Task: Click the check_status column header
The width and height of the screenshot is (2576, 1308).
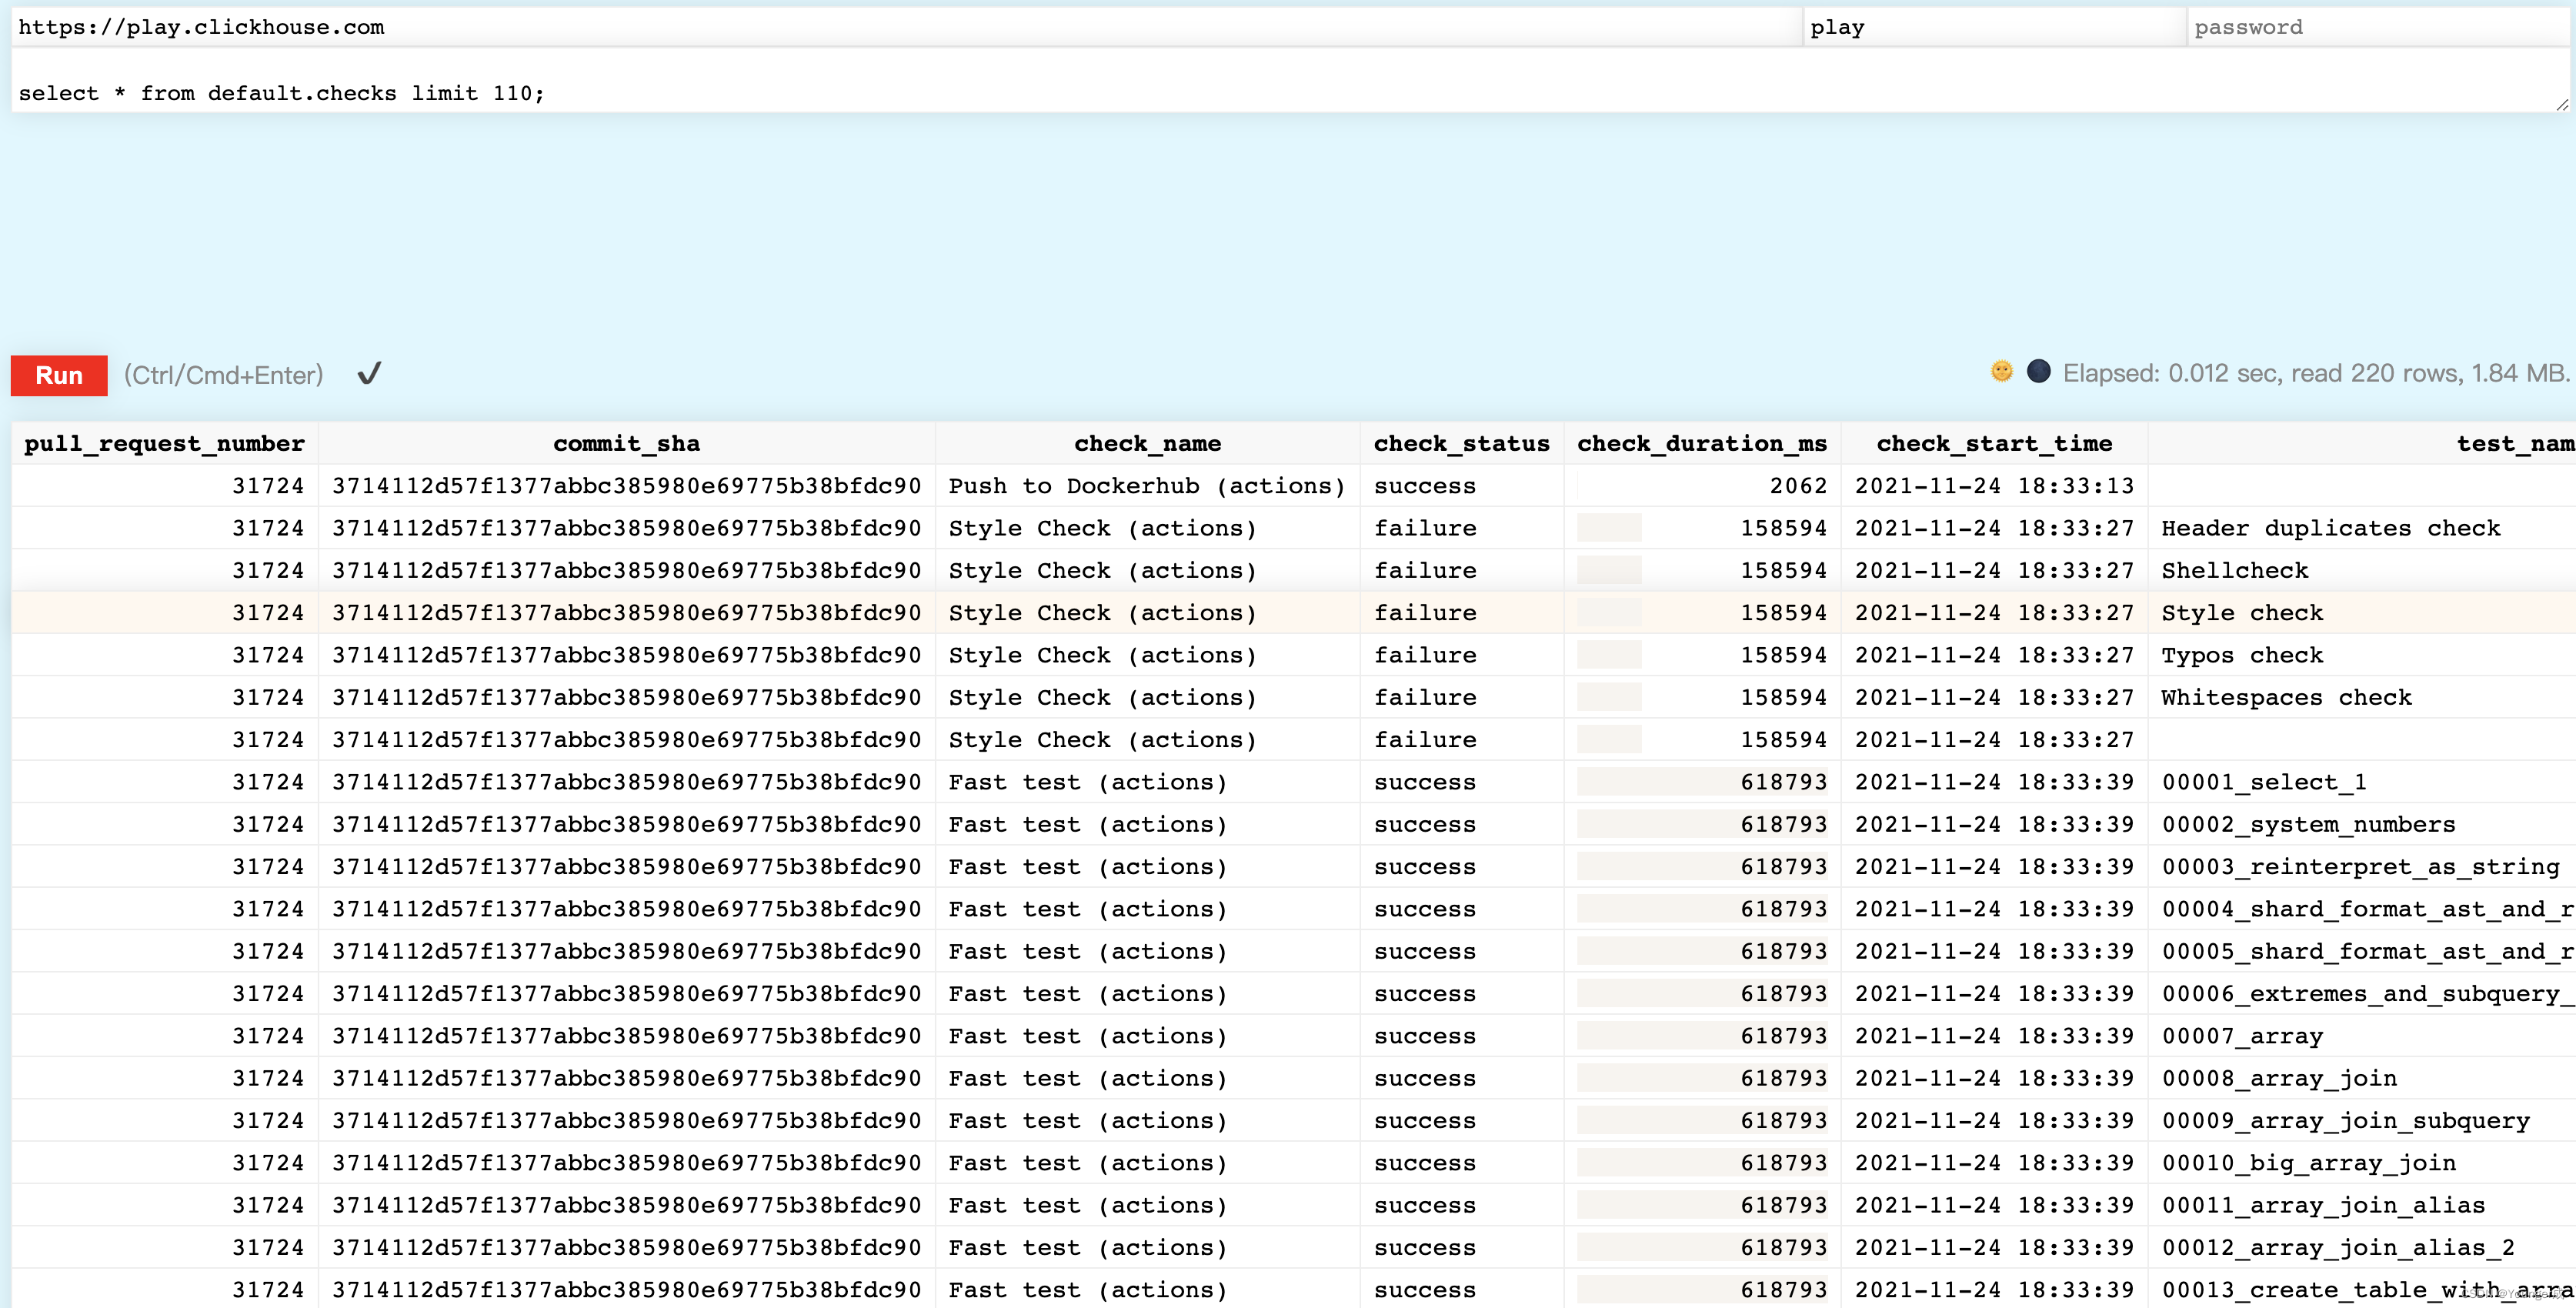Action: 1461,443
